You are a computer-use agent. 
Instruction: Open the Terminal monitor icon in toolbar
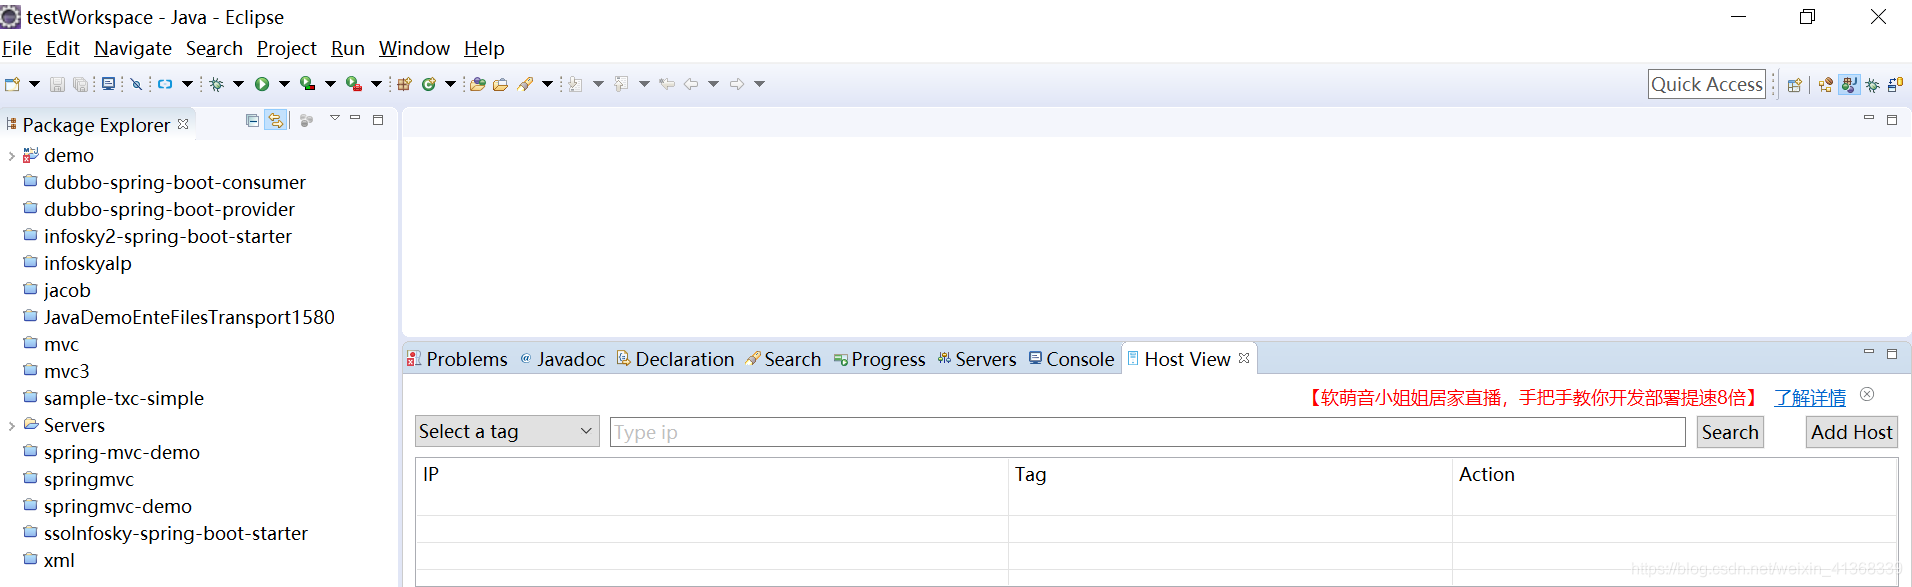click(108, 84)
